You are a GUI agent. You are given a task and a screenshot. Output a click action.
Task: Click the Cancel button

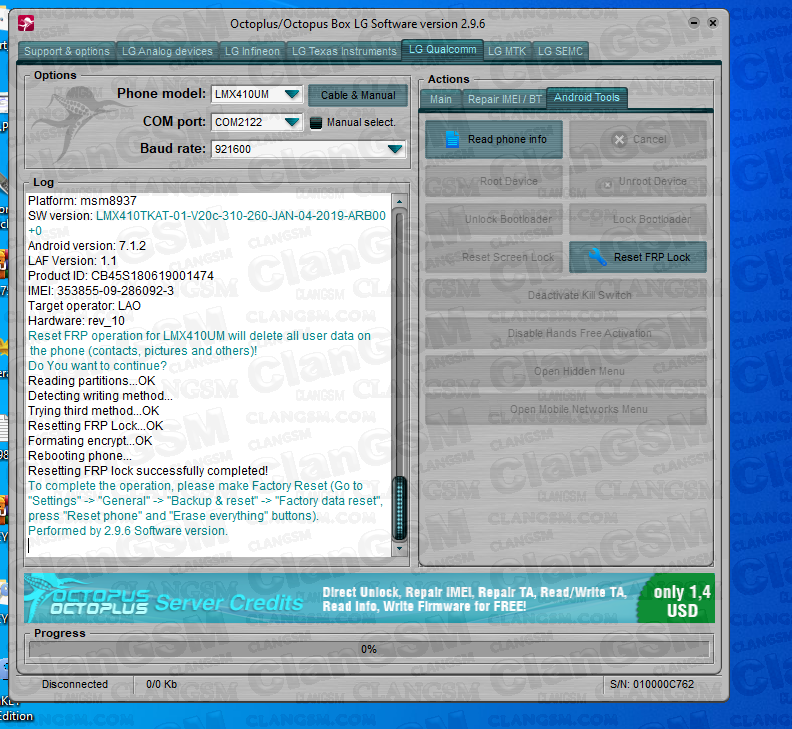click(x=638, y=139)
